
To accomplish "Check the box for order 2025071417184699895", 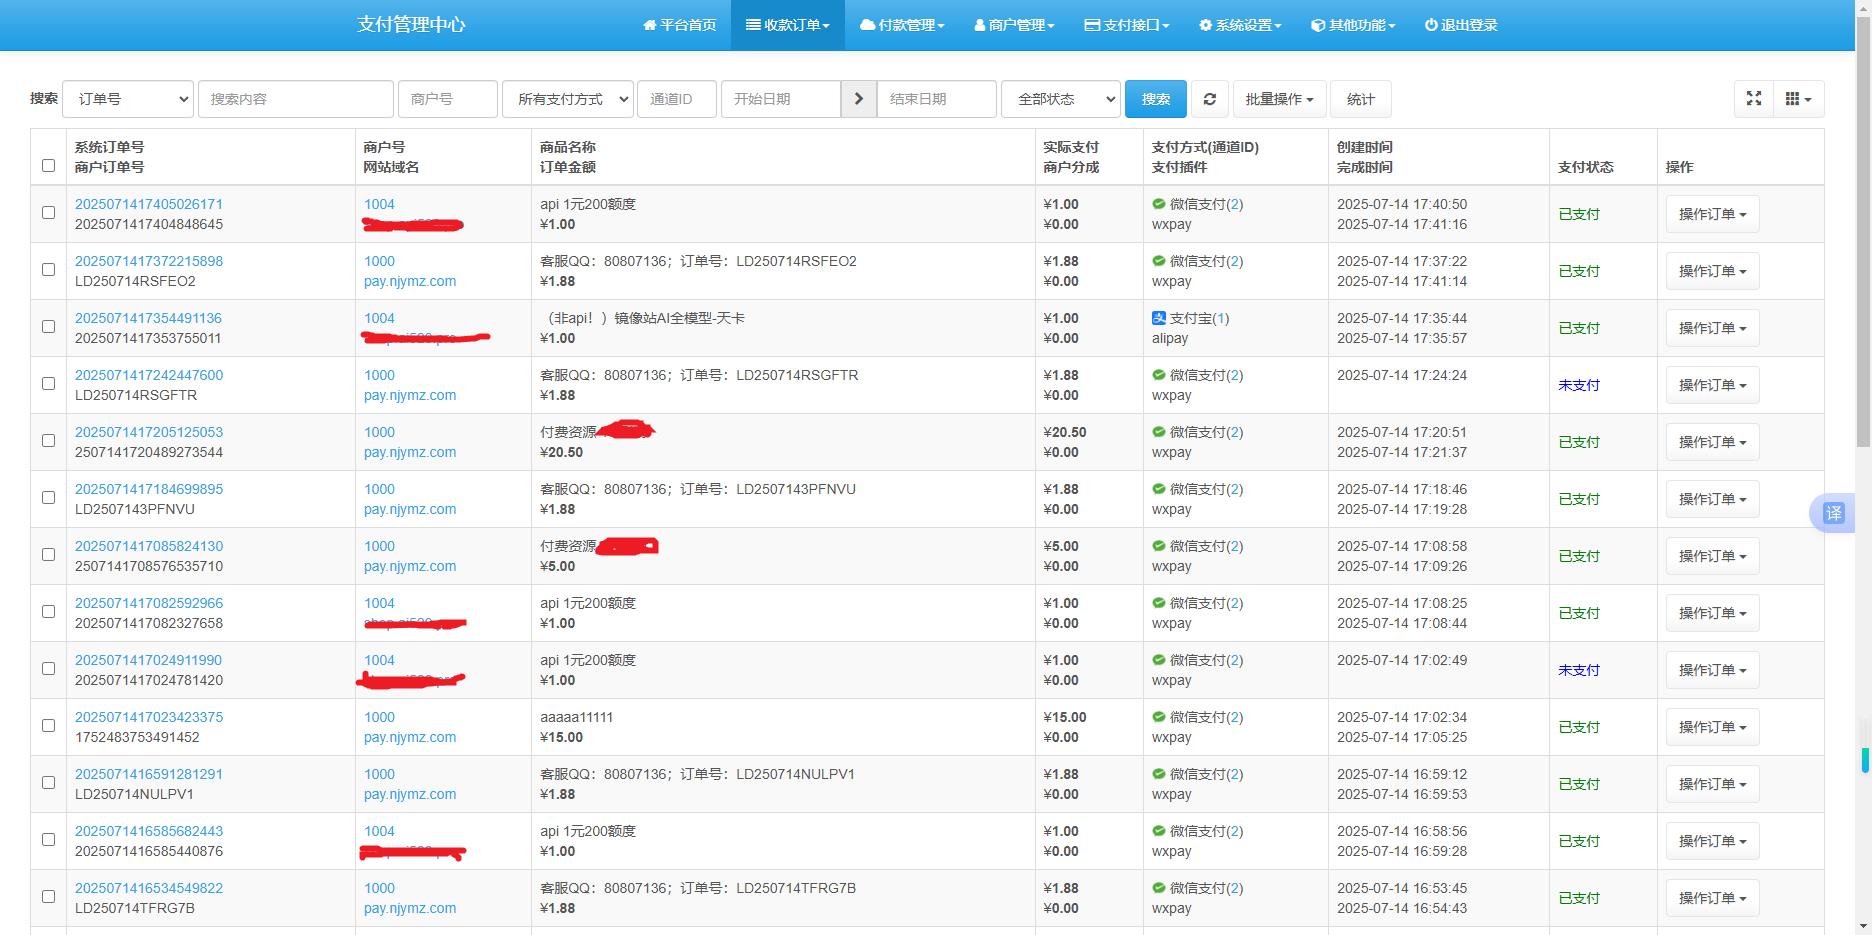I will [48, 497].
